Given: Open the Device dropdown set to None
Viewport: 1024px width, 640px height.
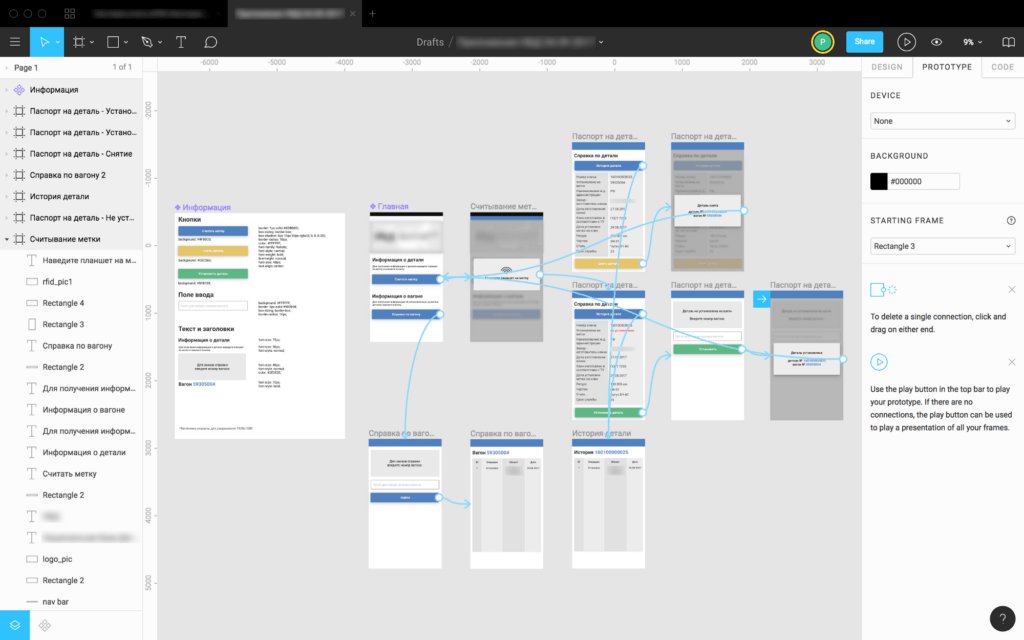Looking at the screenshot, I should [942, 121].
